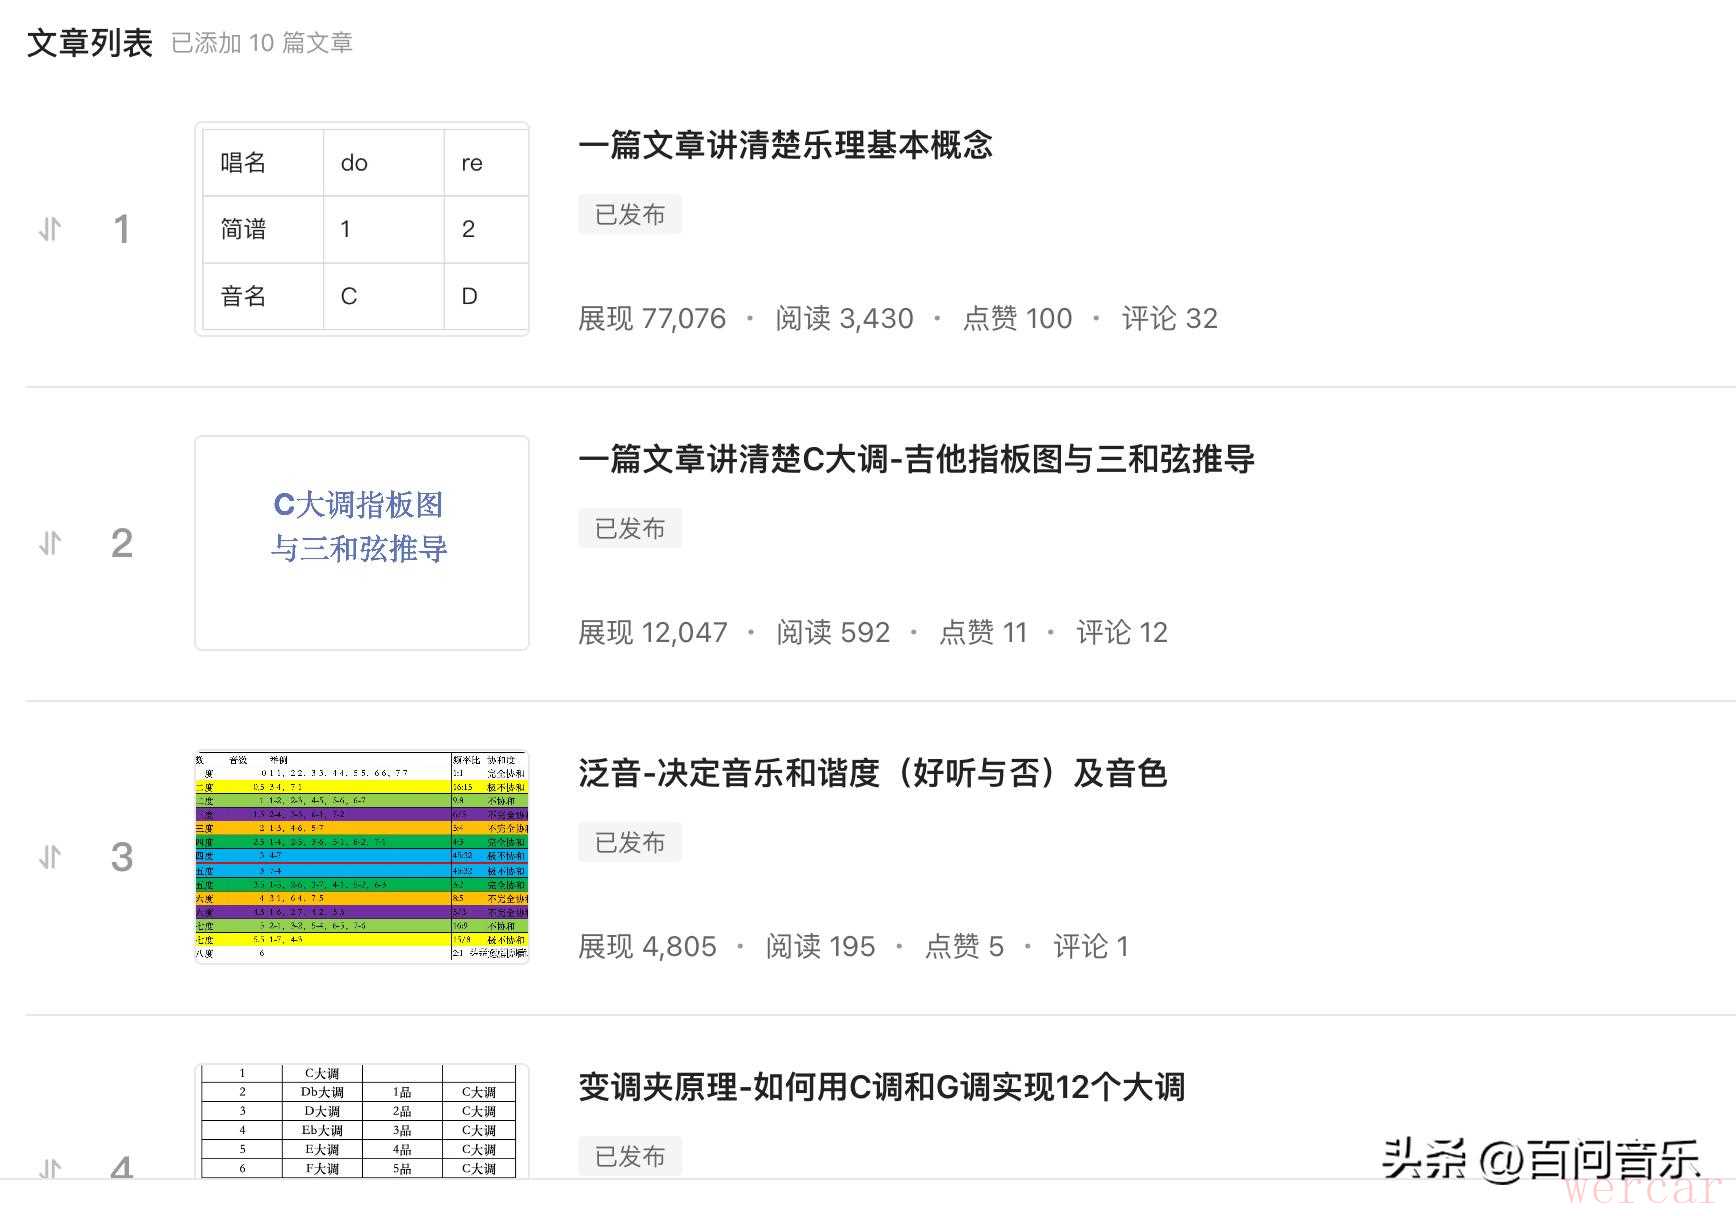Click the reorder arrows icon for article 1
This screenshot has height=1216, width=1736.
[x=50, y=229]
